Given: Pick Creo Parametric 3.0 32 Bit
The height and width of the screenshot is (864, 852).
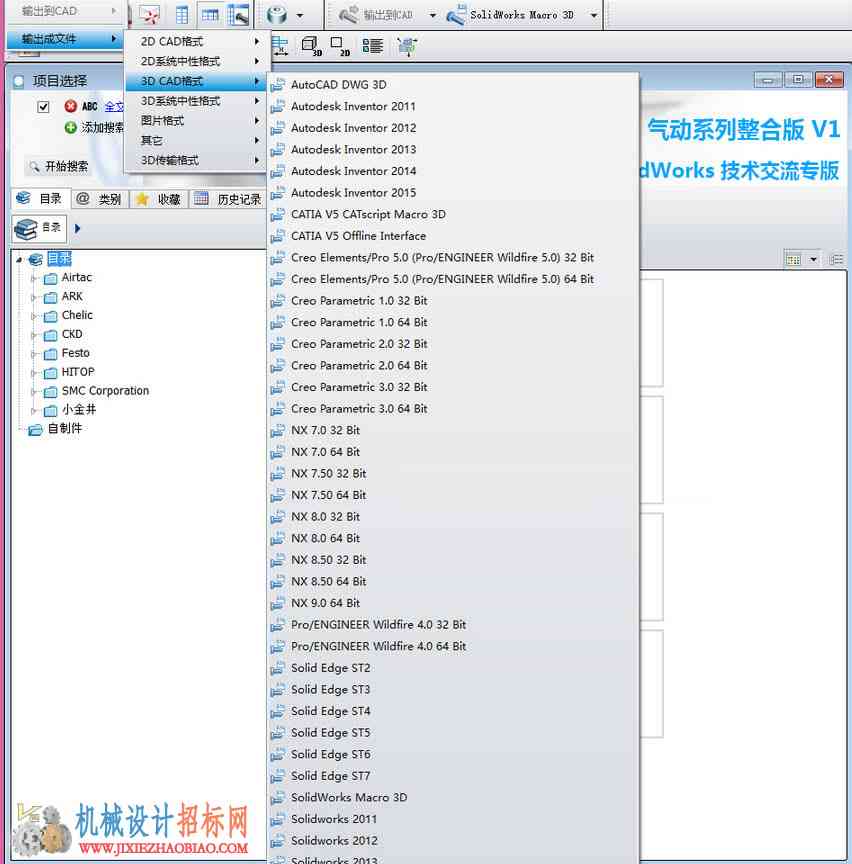Looking at the screenshot, I should click(452, 387).
